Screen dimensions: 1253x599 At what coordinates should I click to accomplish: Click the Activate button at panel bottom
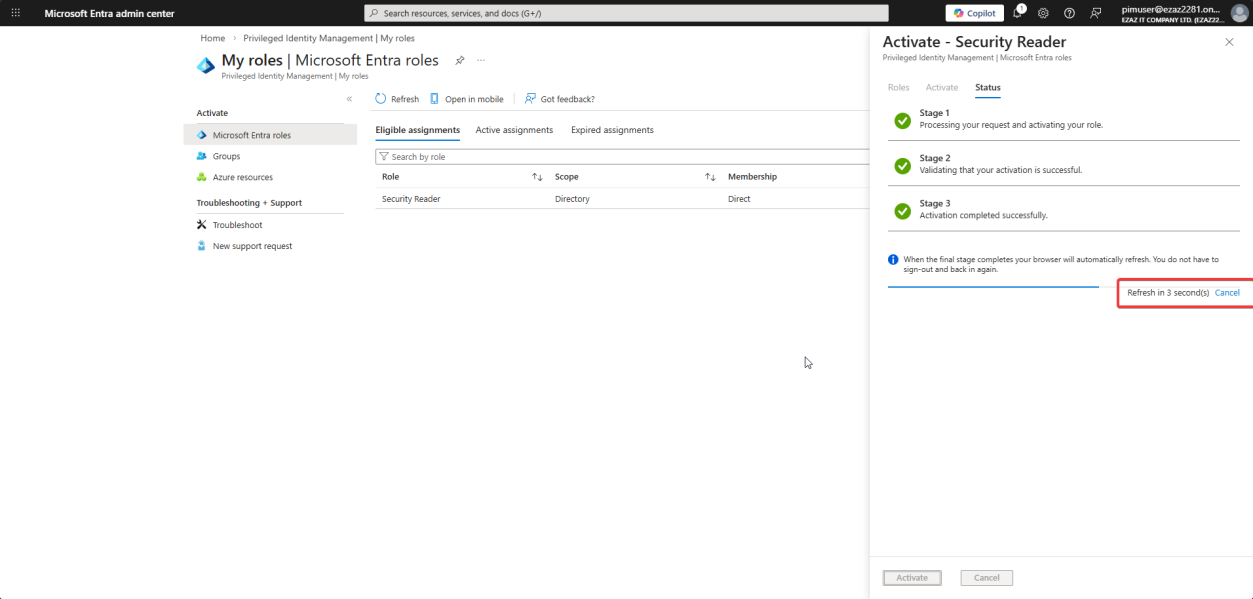click(x=912, y=578)
